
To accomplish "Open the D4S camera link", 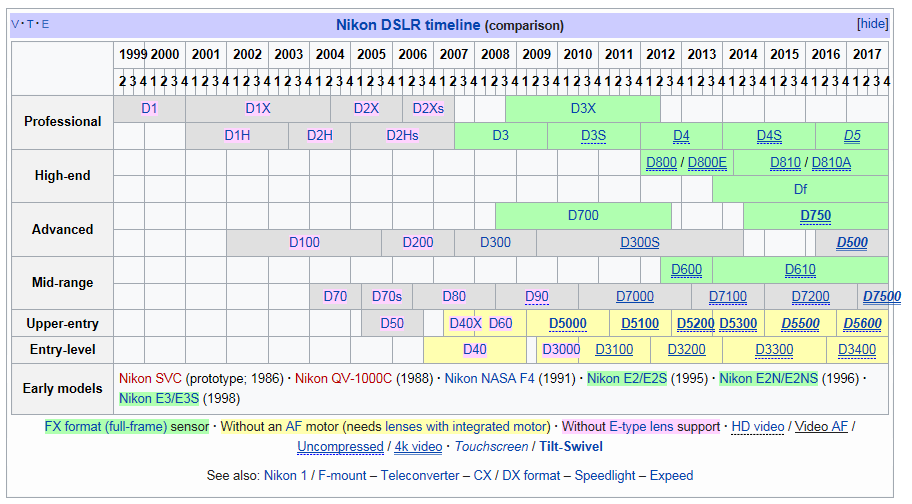I will [769, 135].
